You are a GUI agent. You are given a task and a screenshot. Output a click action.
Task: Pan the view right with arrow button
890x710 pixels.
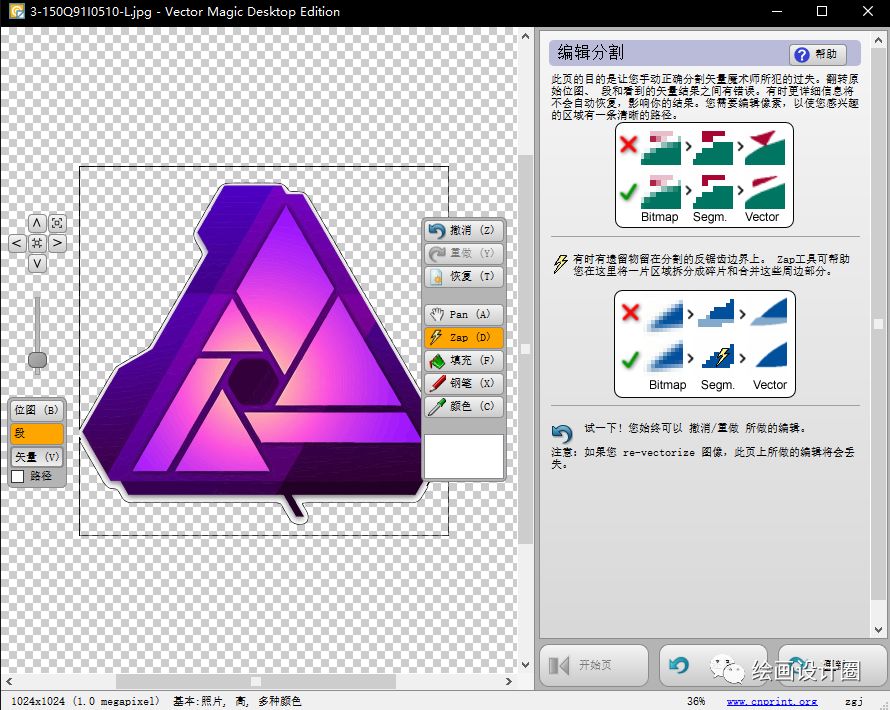pos(57,243)
